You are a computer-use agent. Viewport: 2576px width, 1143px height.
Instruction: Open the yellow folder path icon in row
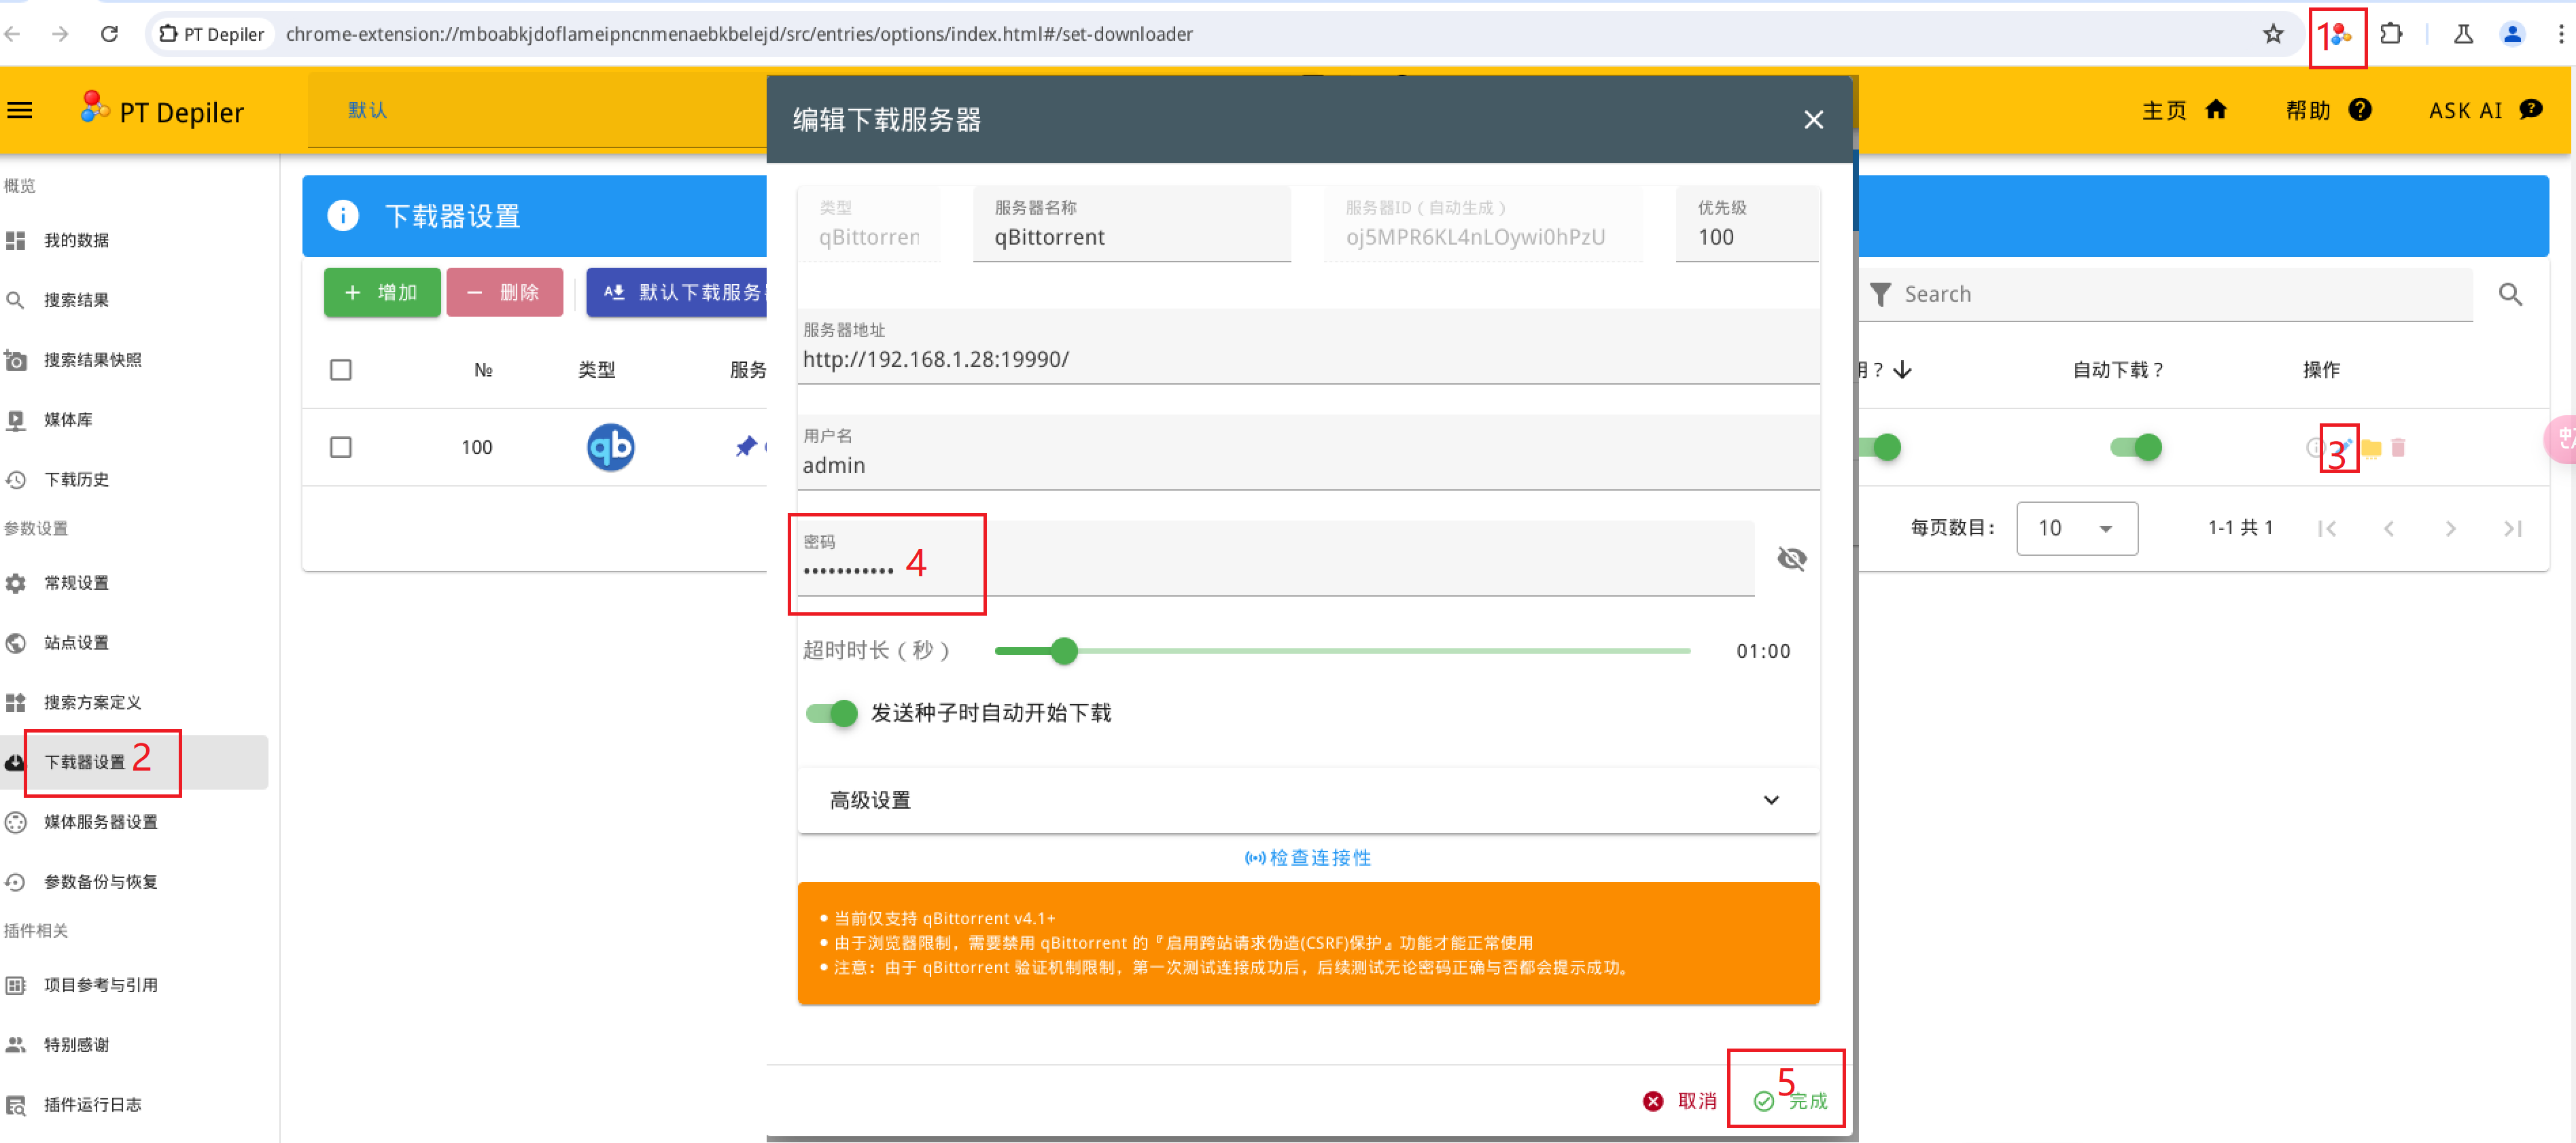click(x=2371, y=448)
